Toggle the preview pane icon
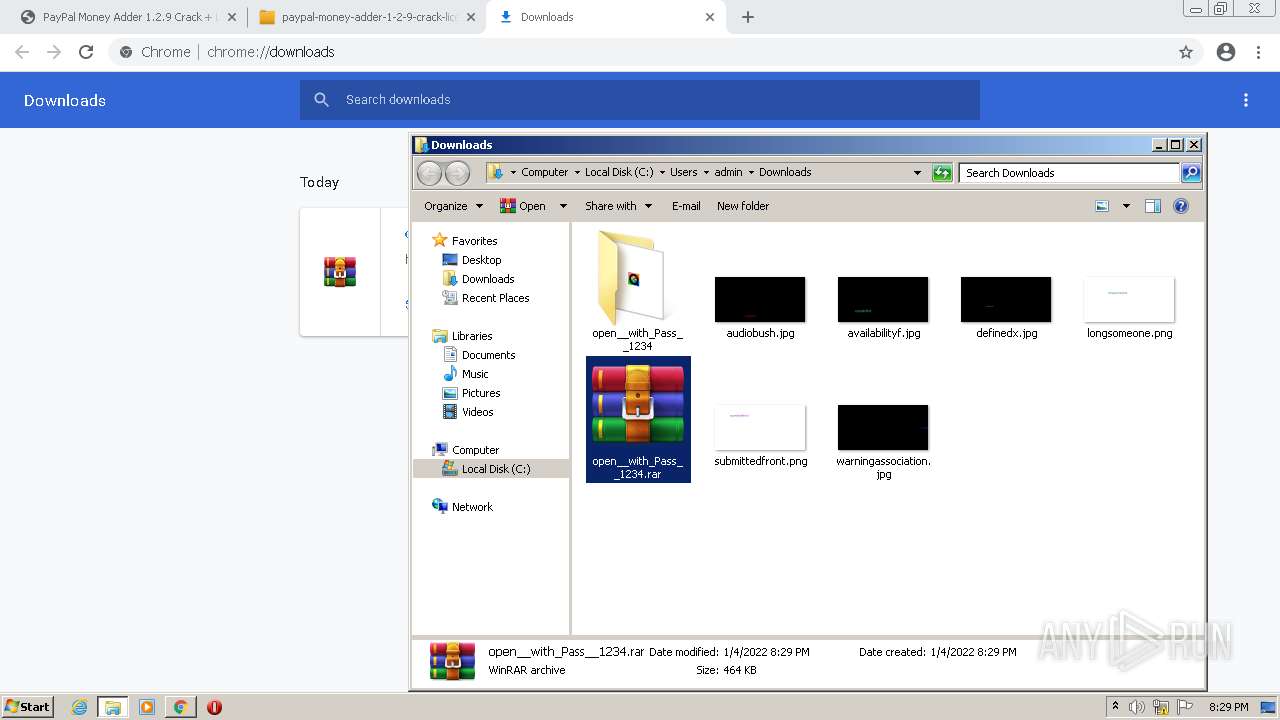 [x=1153, y=206]
